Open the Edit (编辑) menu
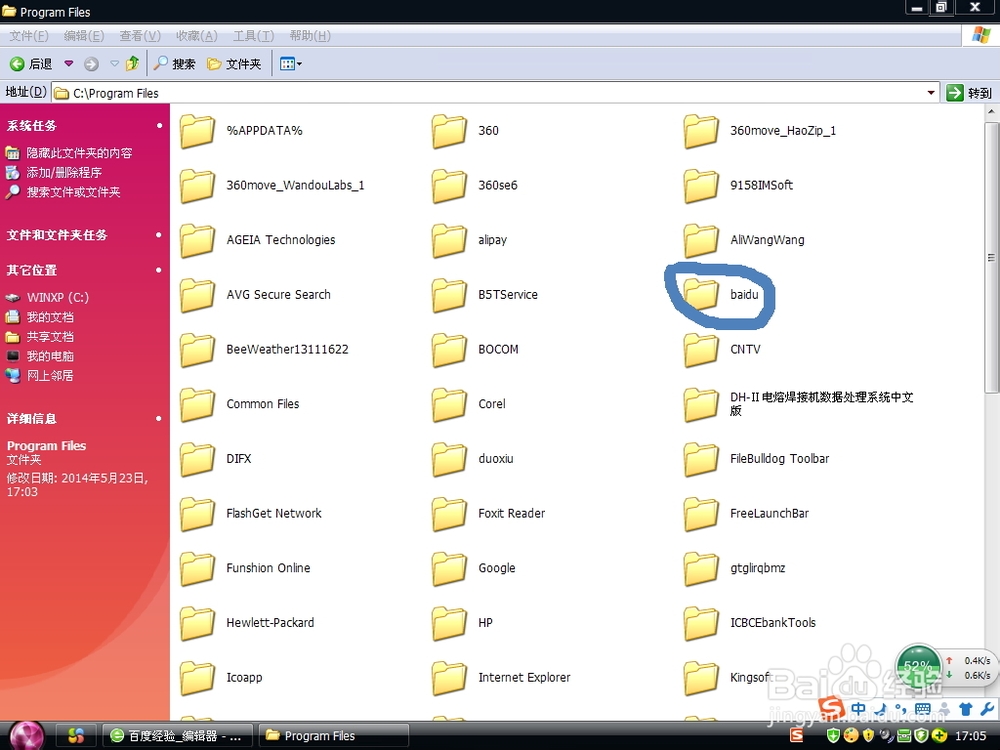 point(84,36)
